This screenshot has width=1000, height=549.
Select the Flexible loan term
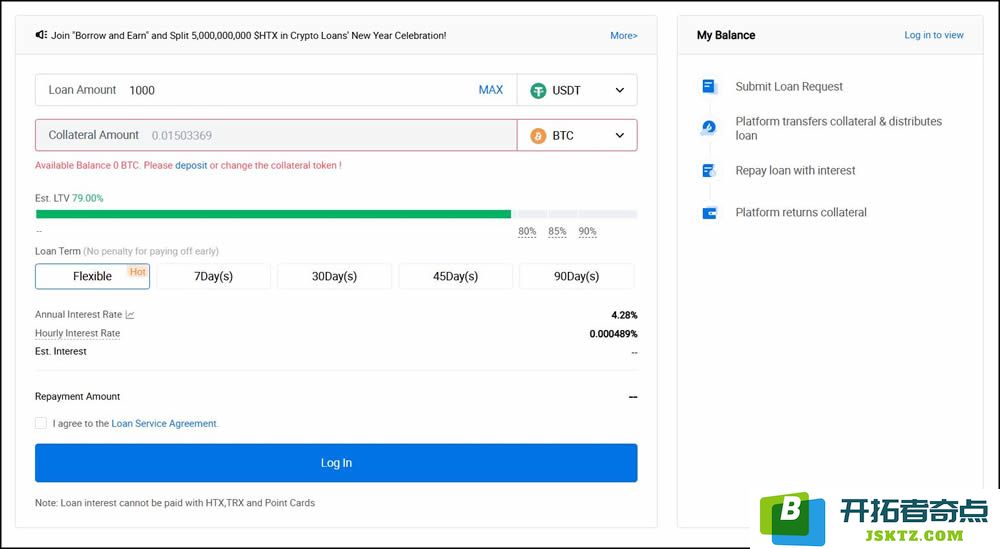click(92, 276)
